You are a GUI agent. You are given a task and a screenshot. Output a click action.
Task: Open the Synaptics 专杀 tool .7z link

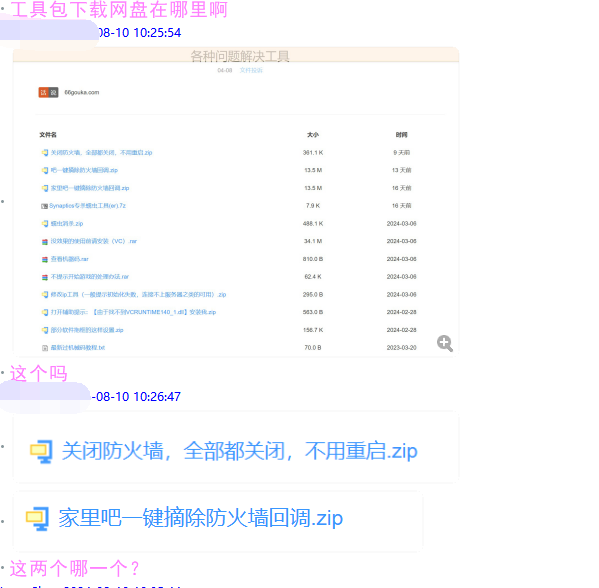(87, 206)
